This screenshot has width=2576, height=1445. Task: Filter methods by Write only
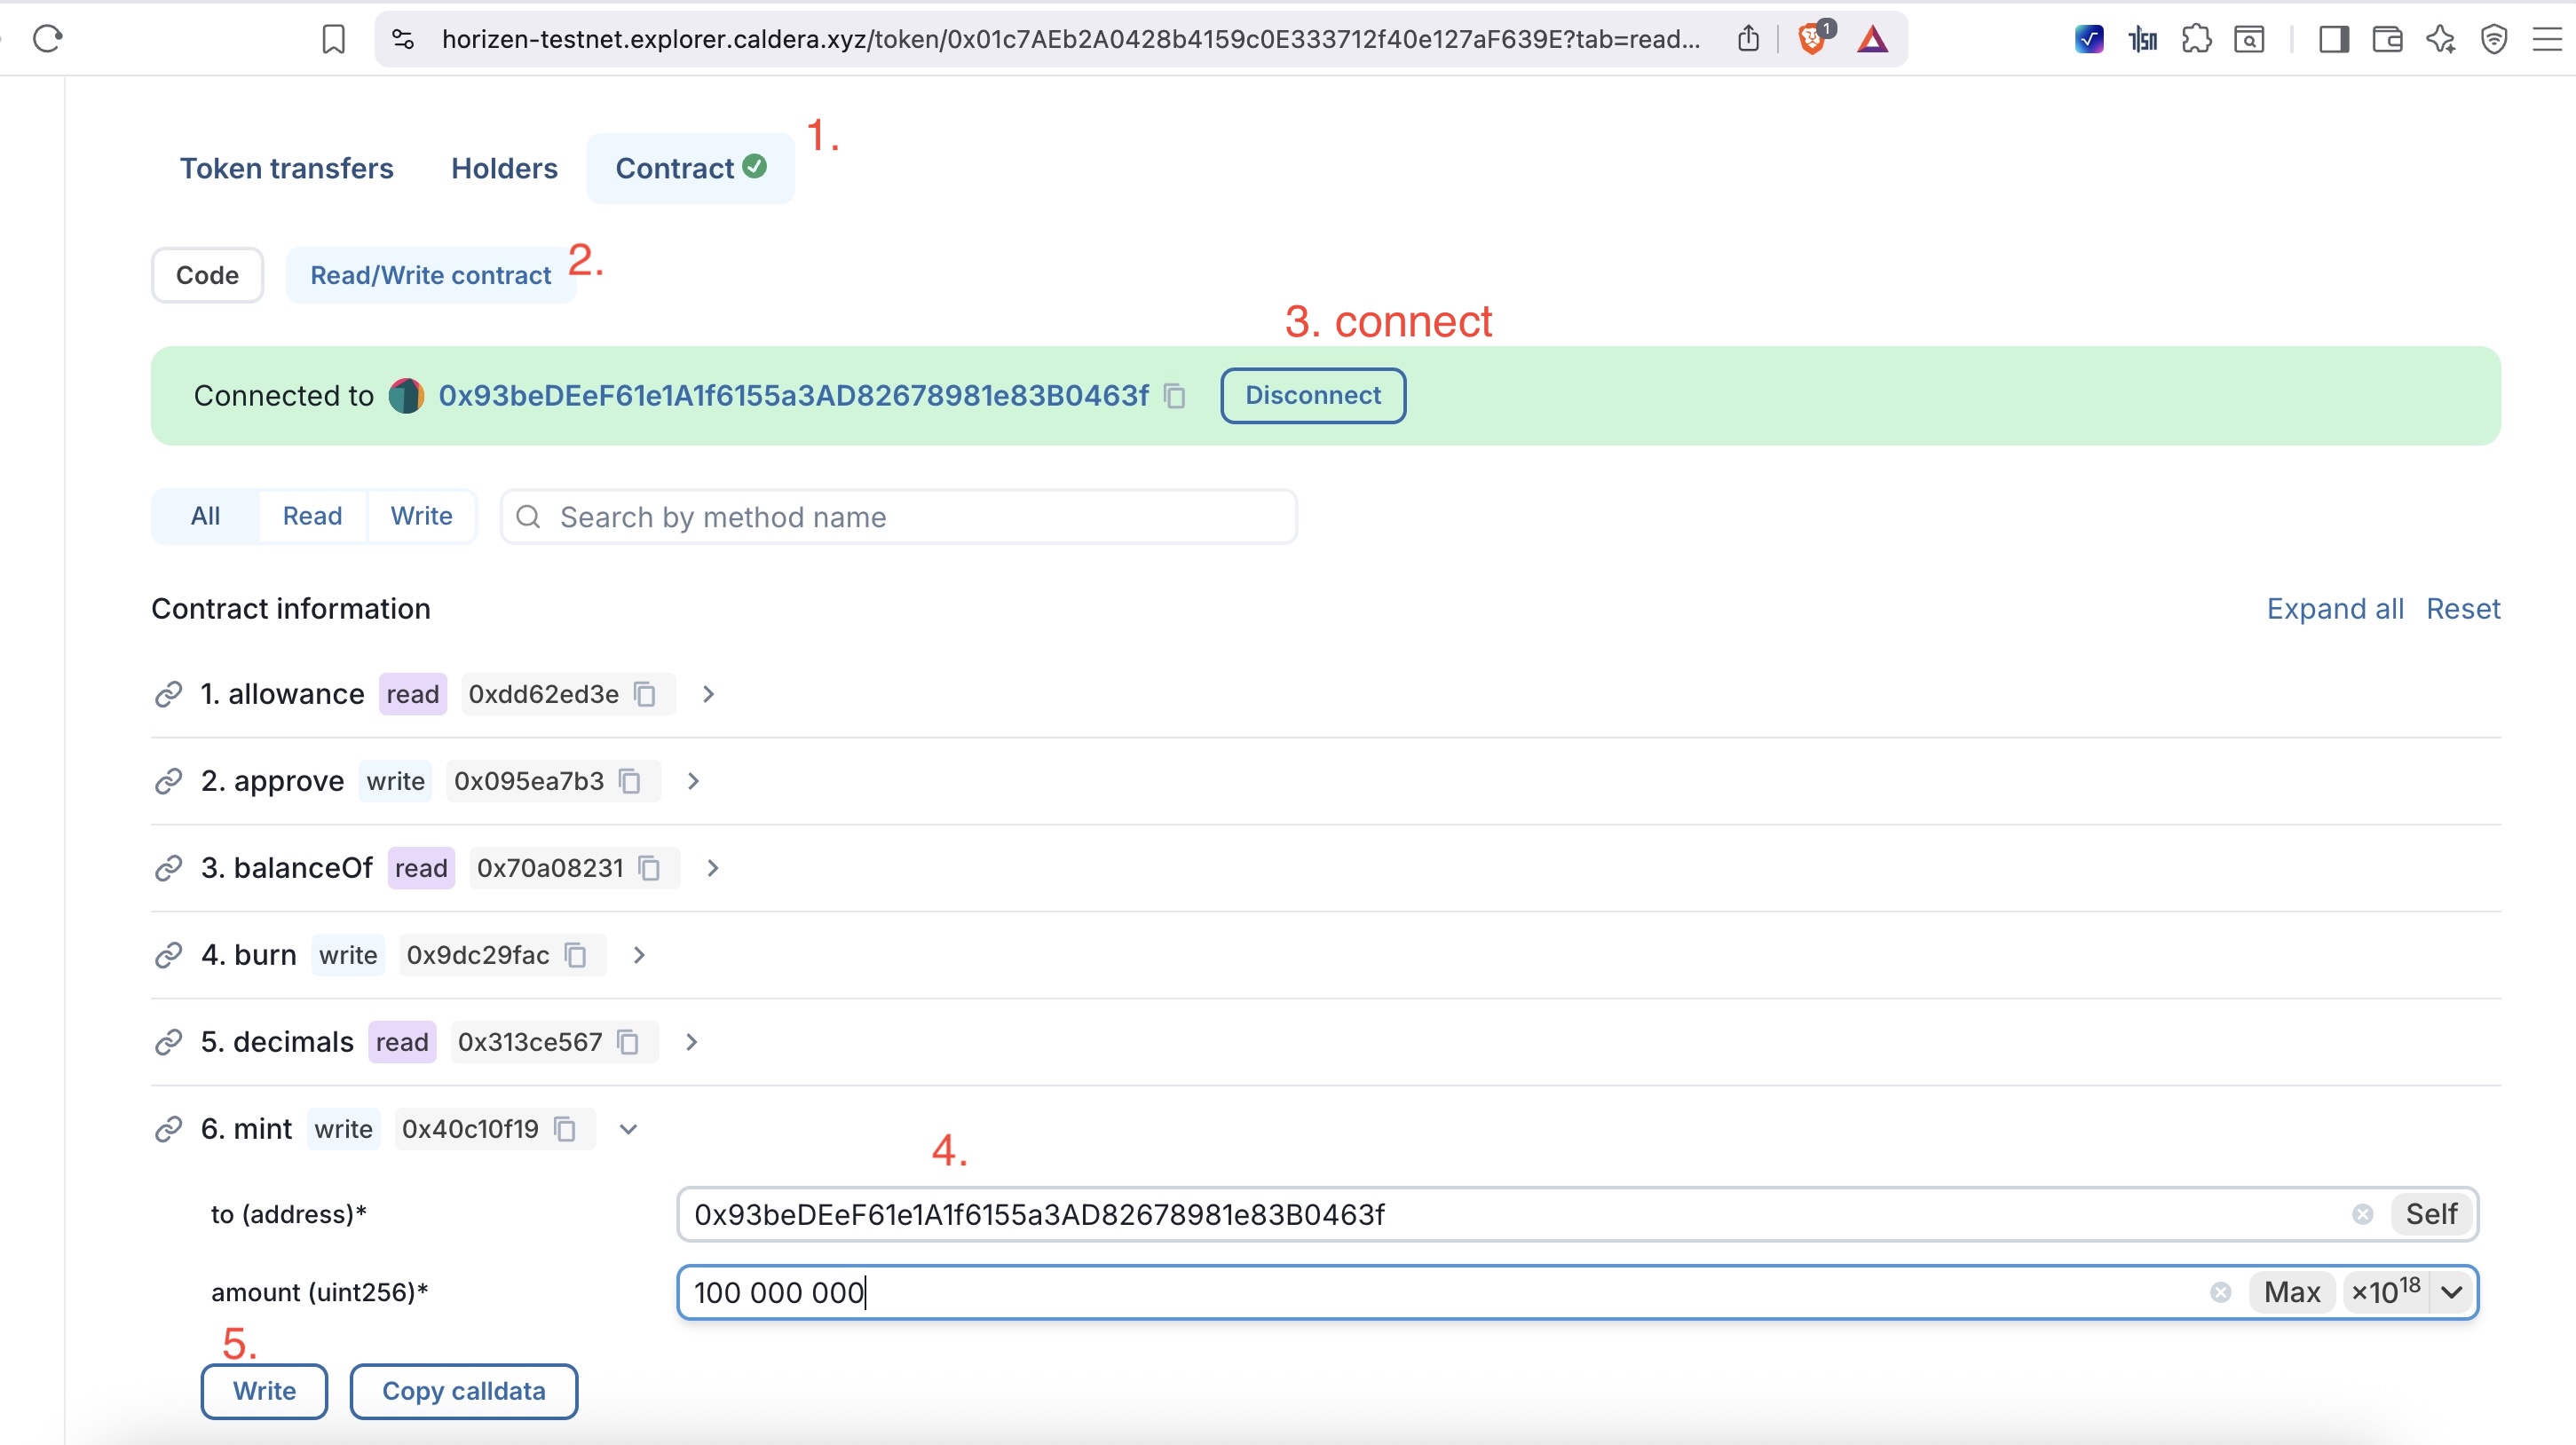421,516
